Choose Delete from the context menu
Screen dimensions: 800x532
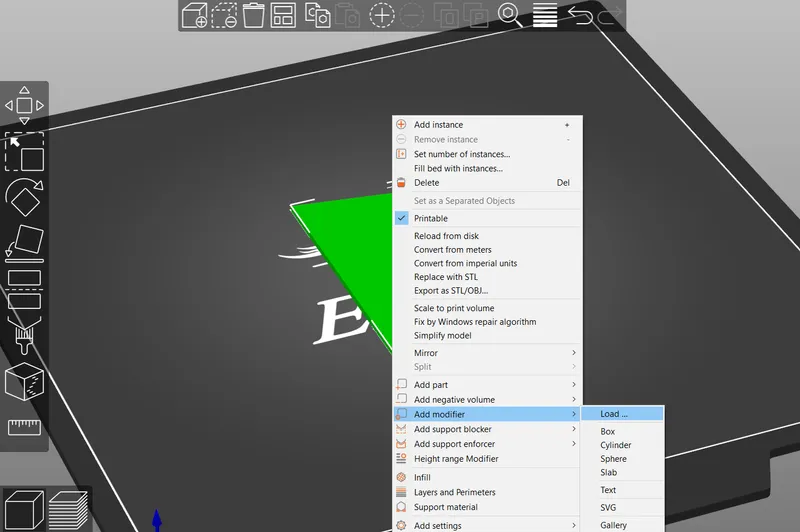pos(487,183)
